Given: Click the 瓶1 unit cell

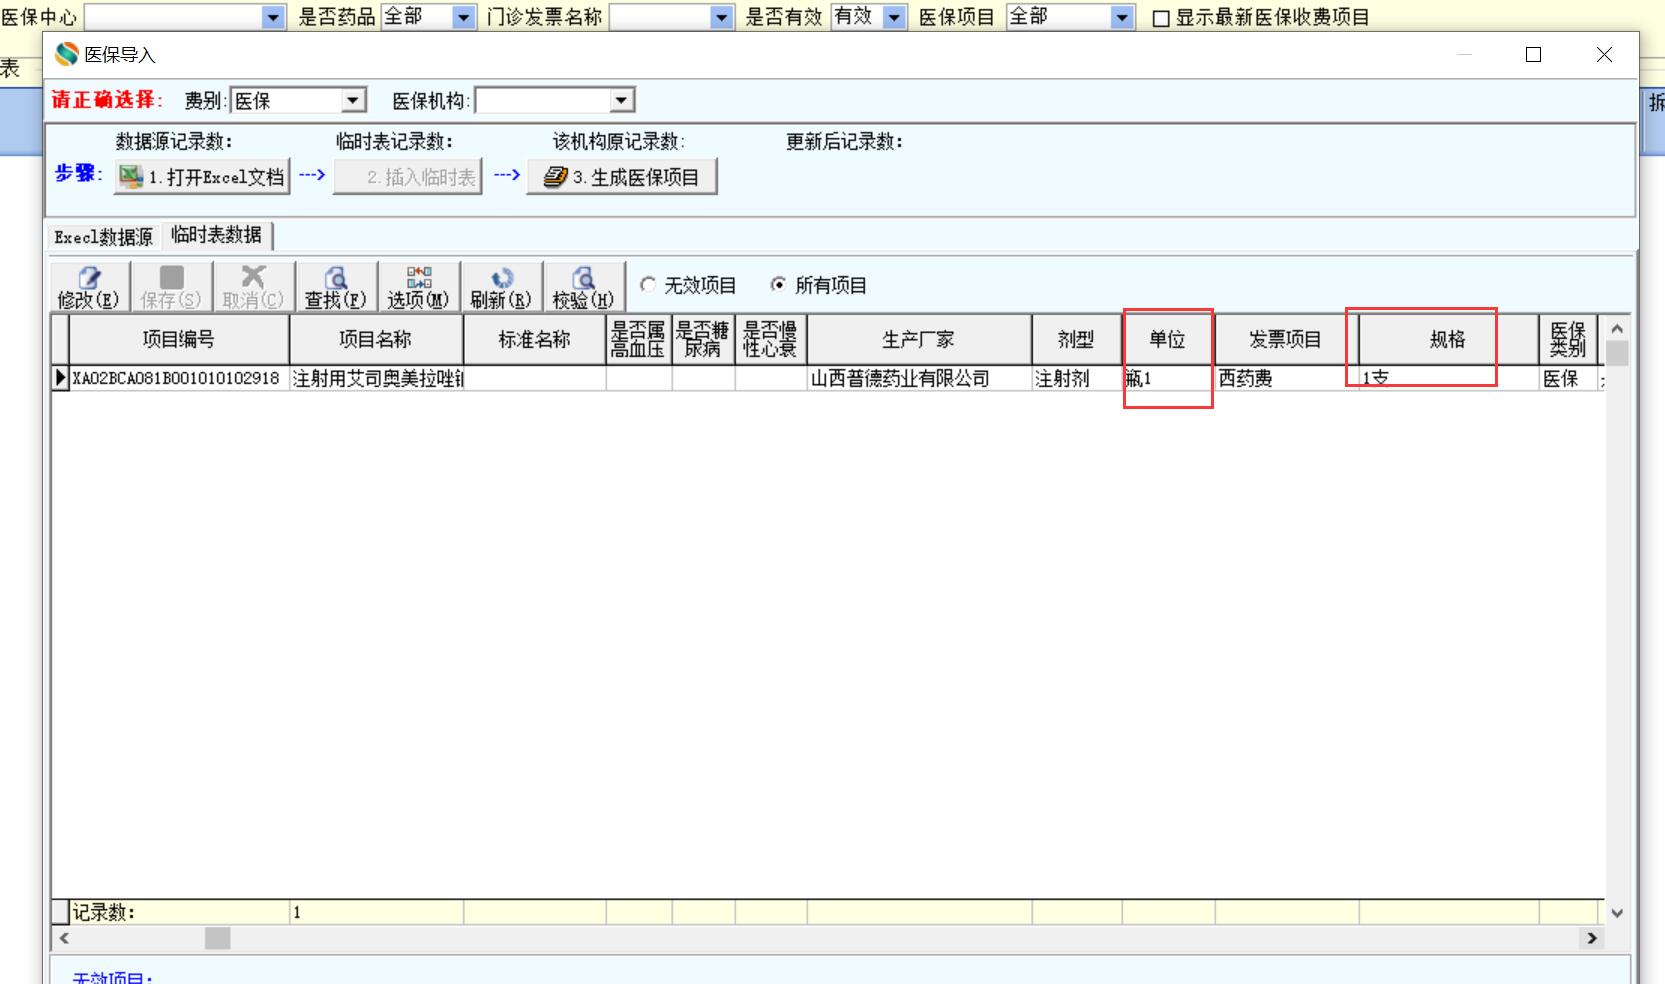Looking at the screenshot, I should click(x=1168, y=378).
